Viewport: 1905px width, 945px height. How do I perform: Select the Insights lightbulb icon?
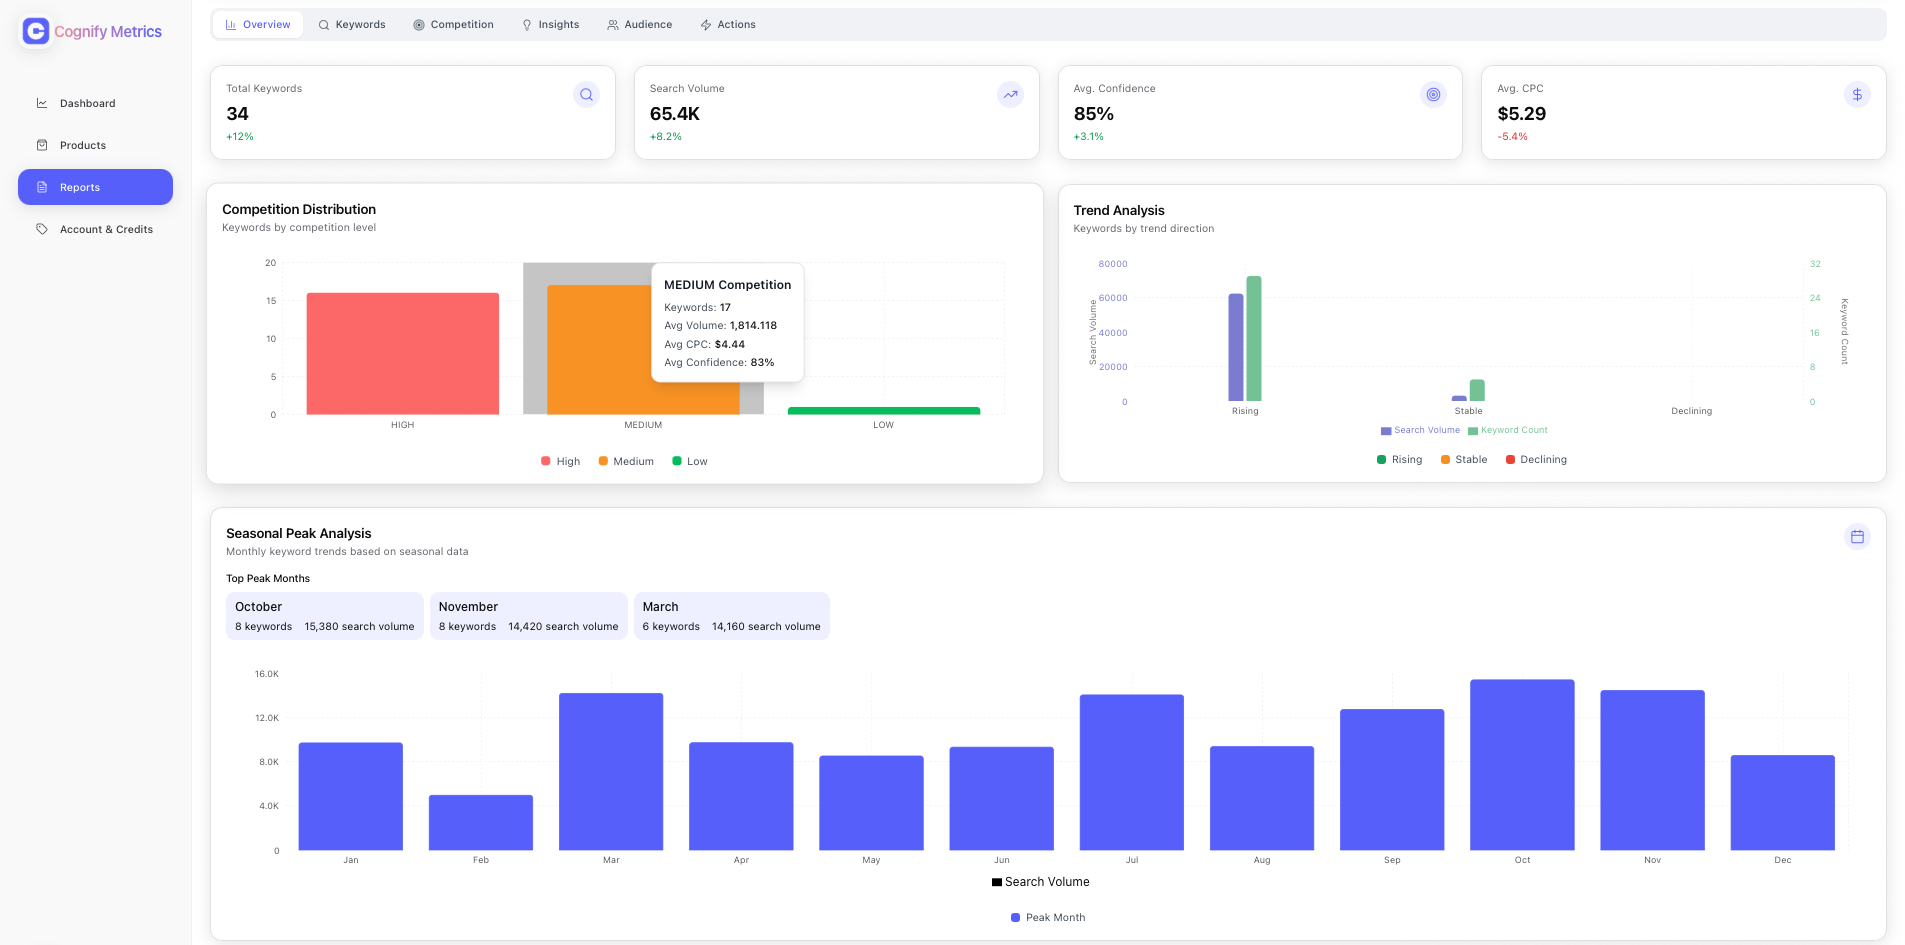click(x=526, y=24)
